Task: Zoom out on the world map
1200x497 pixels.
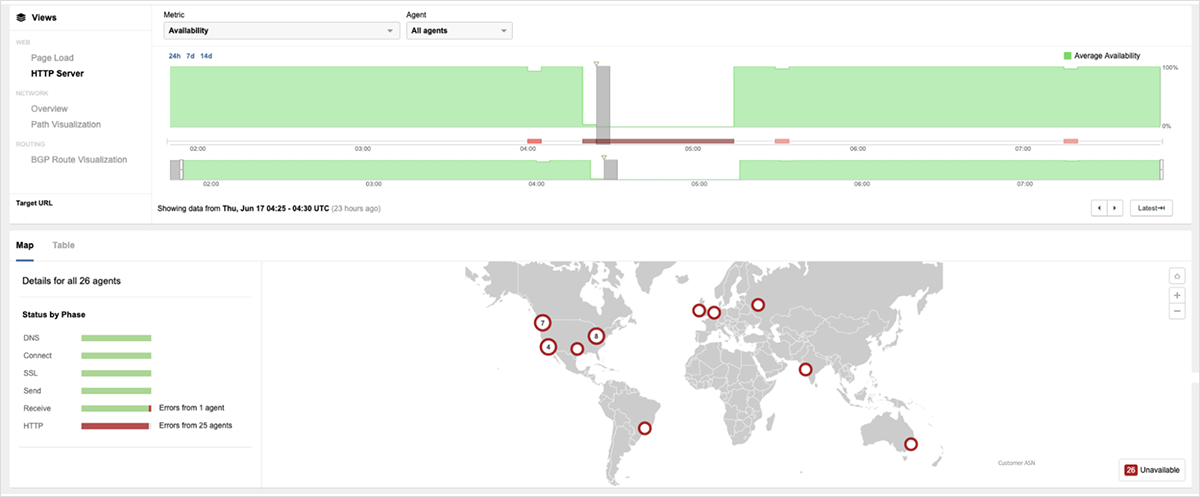Action: pos(1177,312)
